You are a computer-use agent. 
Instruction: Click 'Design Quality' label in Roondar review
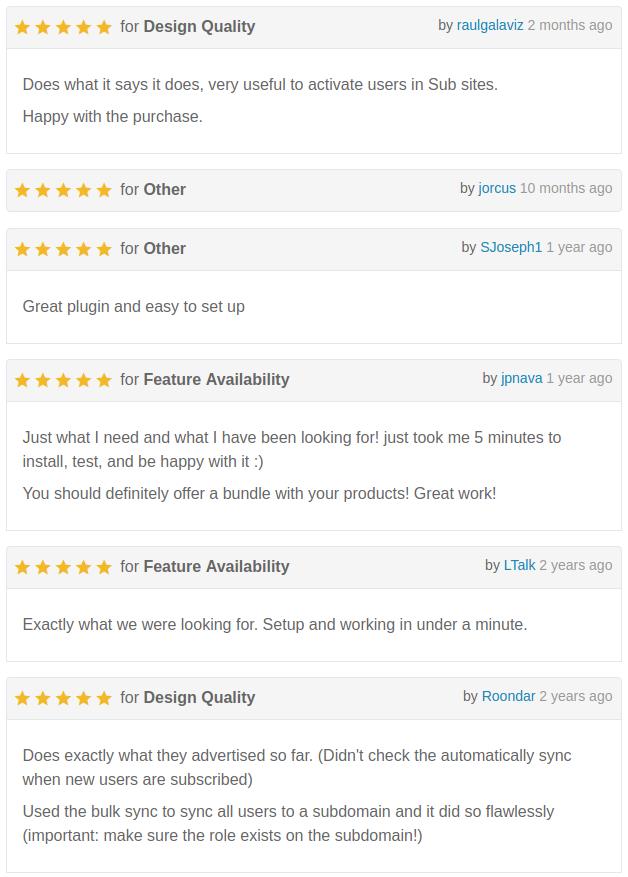[x=199, y=697]
